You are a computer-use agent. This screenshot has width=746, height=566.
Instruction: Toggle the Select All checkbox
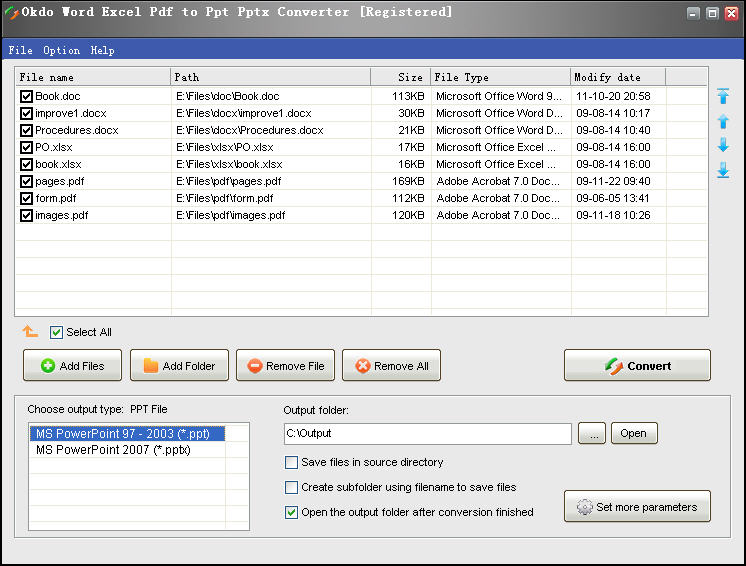coord(56,332)
